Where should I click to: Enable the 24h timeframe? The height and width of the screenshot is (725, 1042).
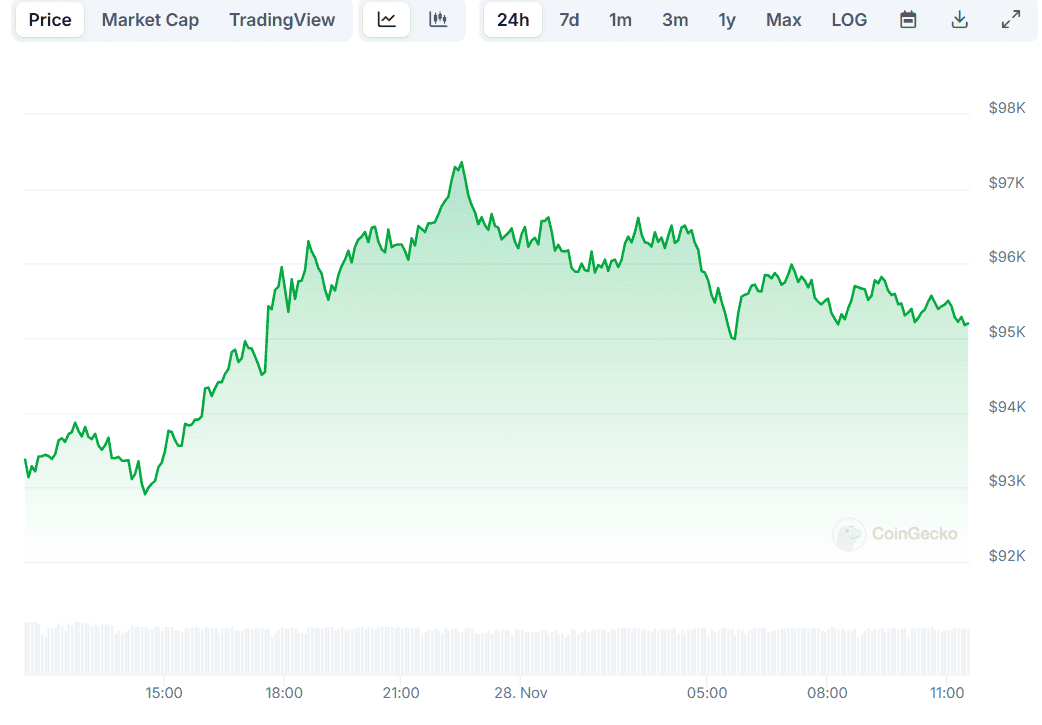point(512,19)
